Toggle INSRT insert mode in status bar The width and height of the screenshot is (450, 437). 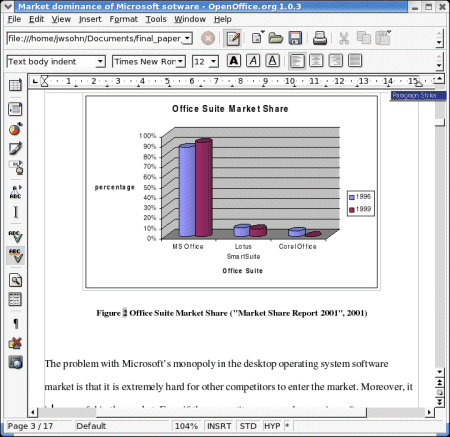(219, 426)
